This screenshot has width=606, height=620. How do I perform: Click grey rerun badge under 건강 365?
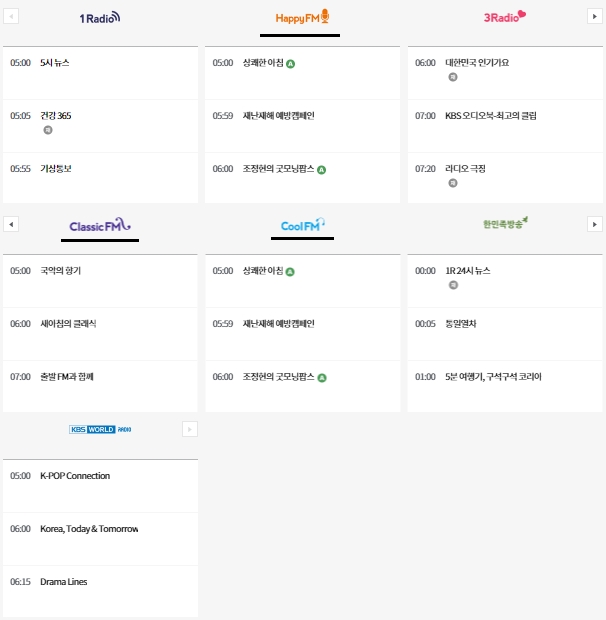tap(48, 130)
